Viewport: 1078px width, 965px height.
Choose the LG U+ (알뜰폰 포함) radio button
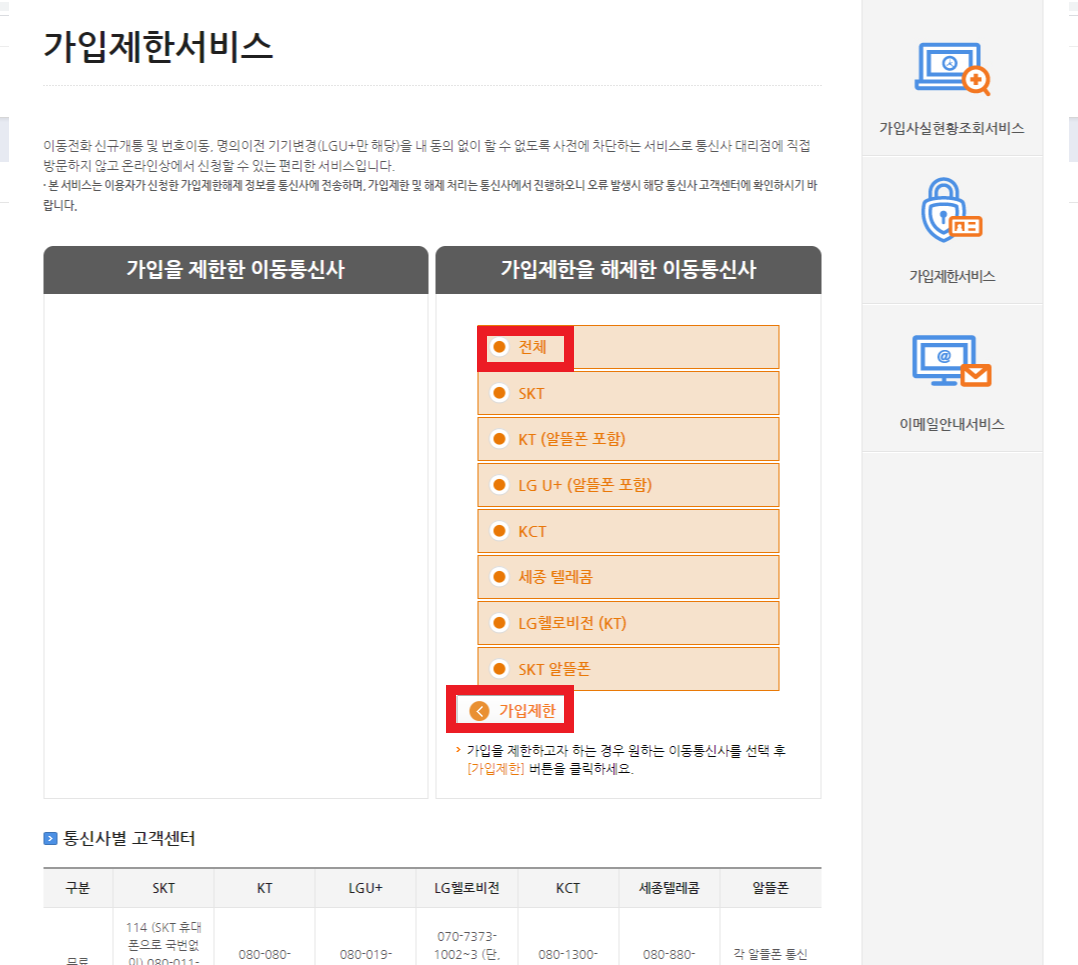[500, 485]
